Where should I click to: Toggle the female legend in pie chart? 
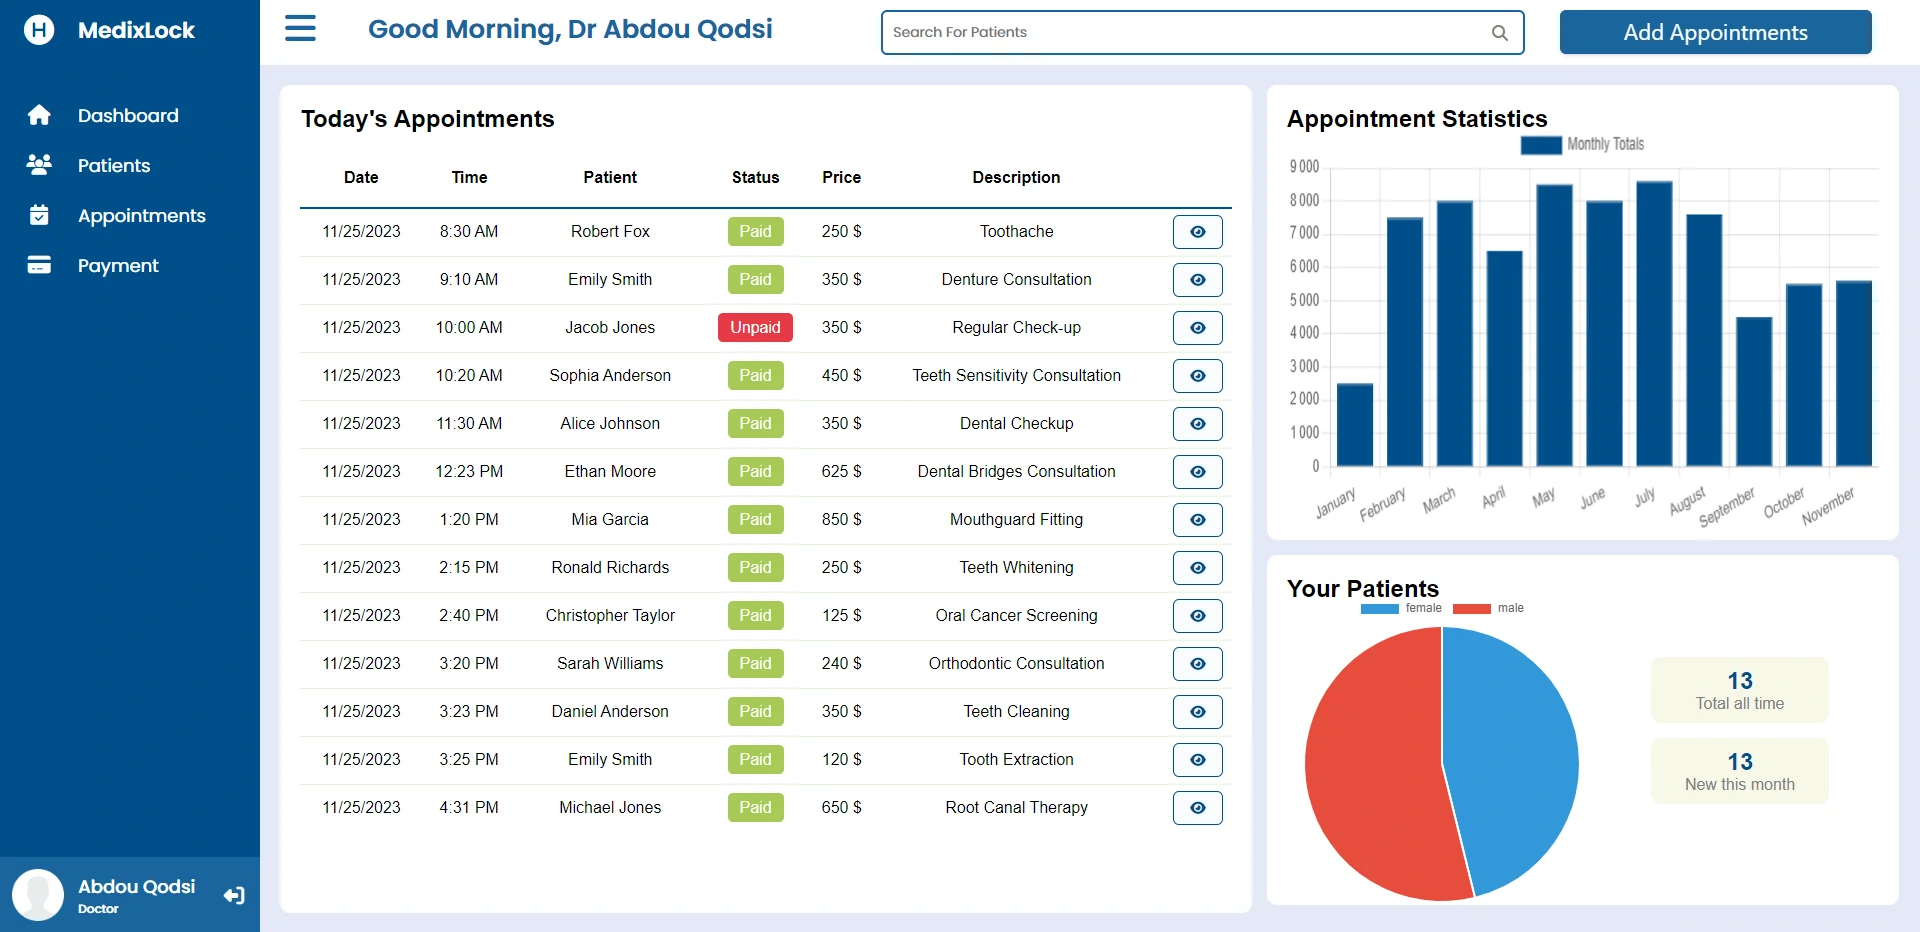click(x=1400, y=608)
